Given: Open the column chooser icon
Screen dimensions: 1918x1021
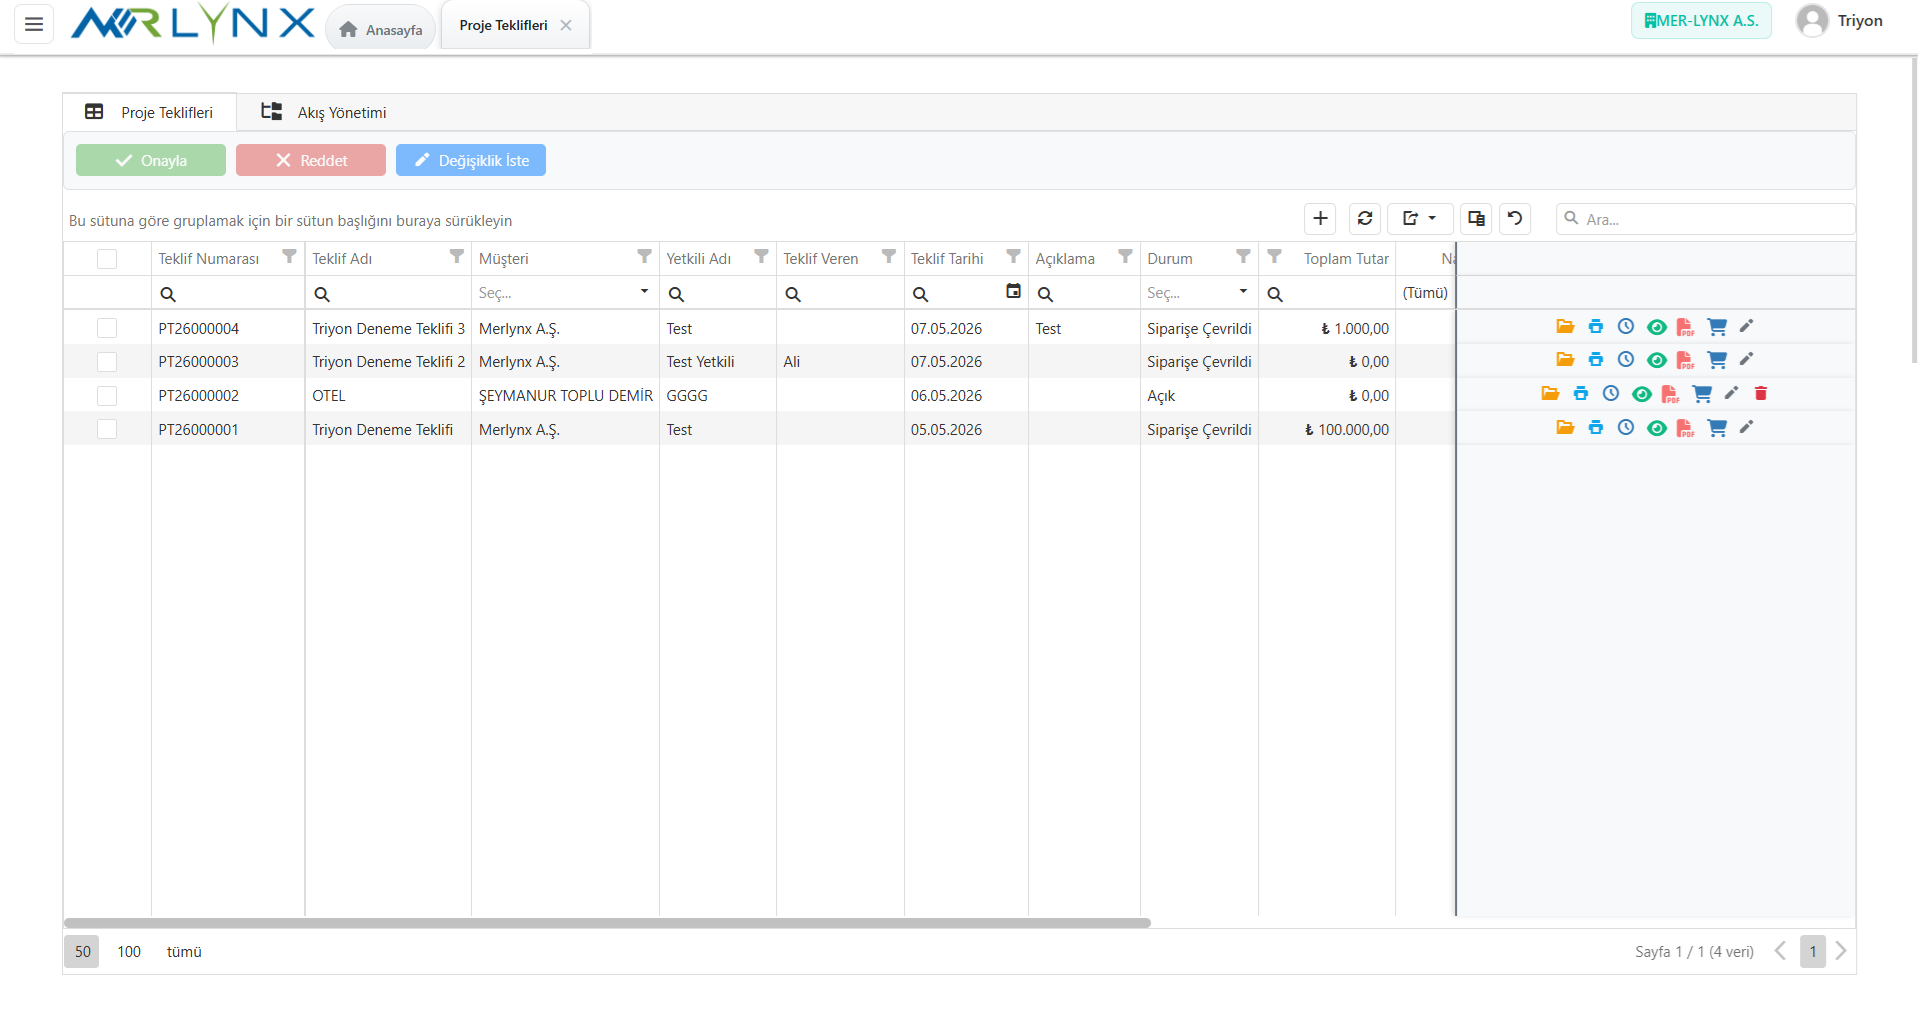Looking at the screenshot, I should pos(1476,218).
